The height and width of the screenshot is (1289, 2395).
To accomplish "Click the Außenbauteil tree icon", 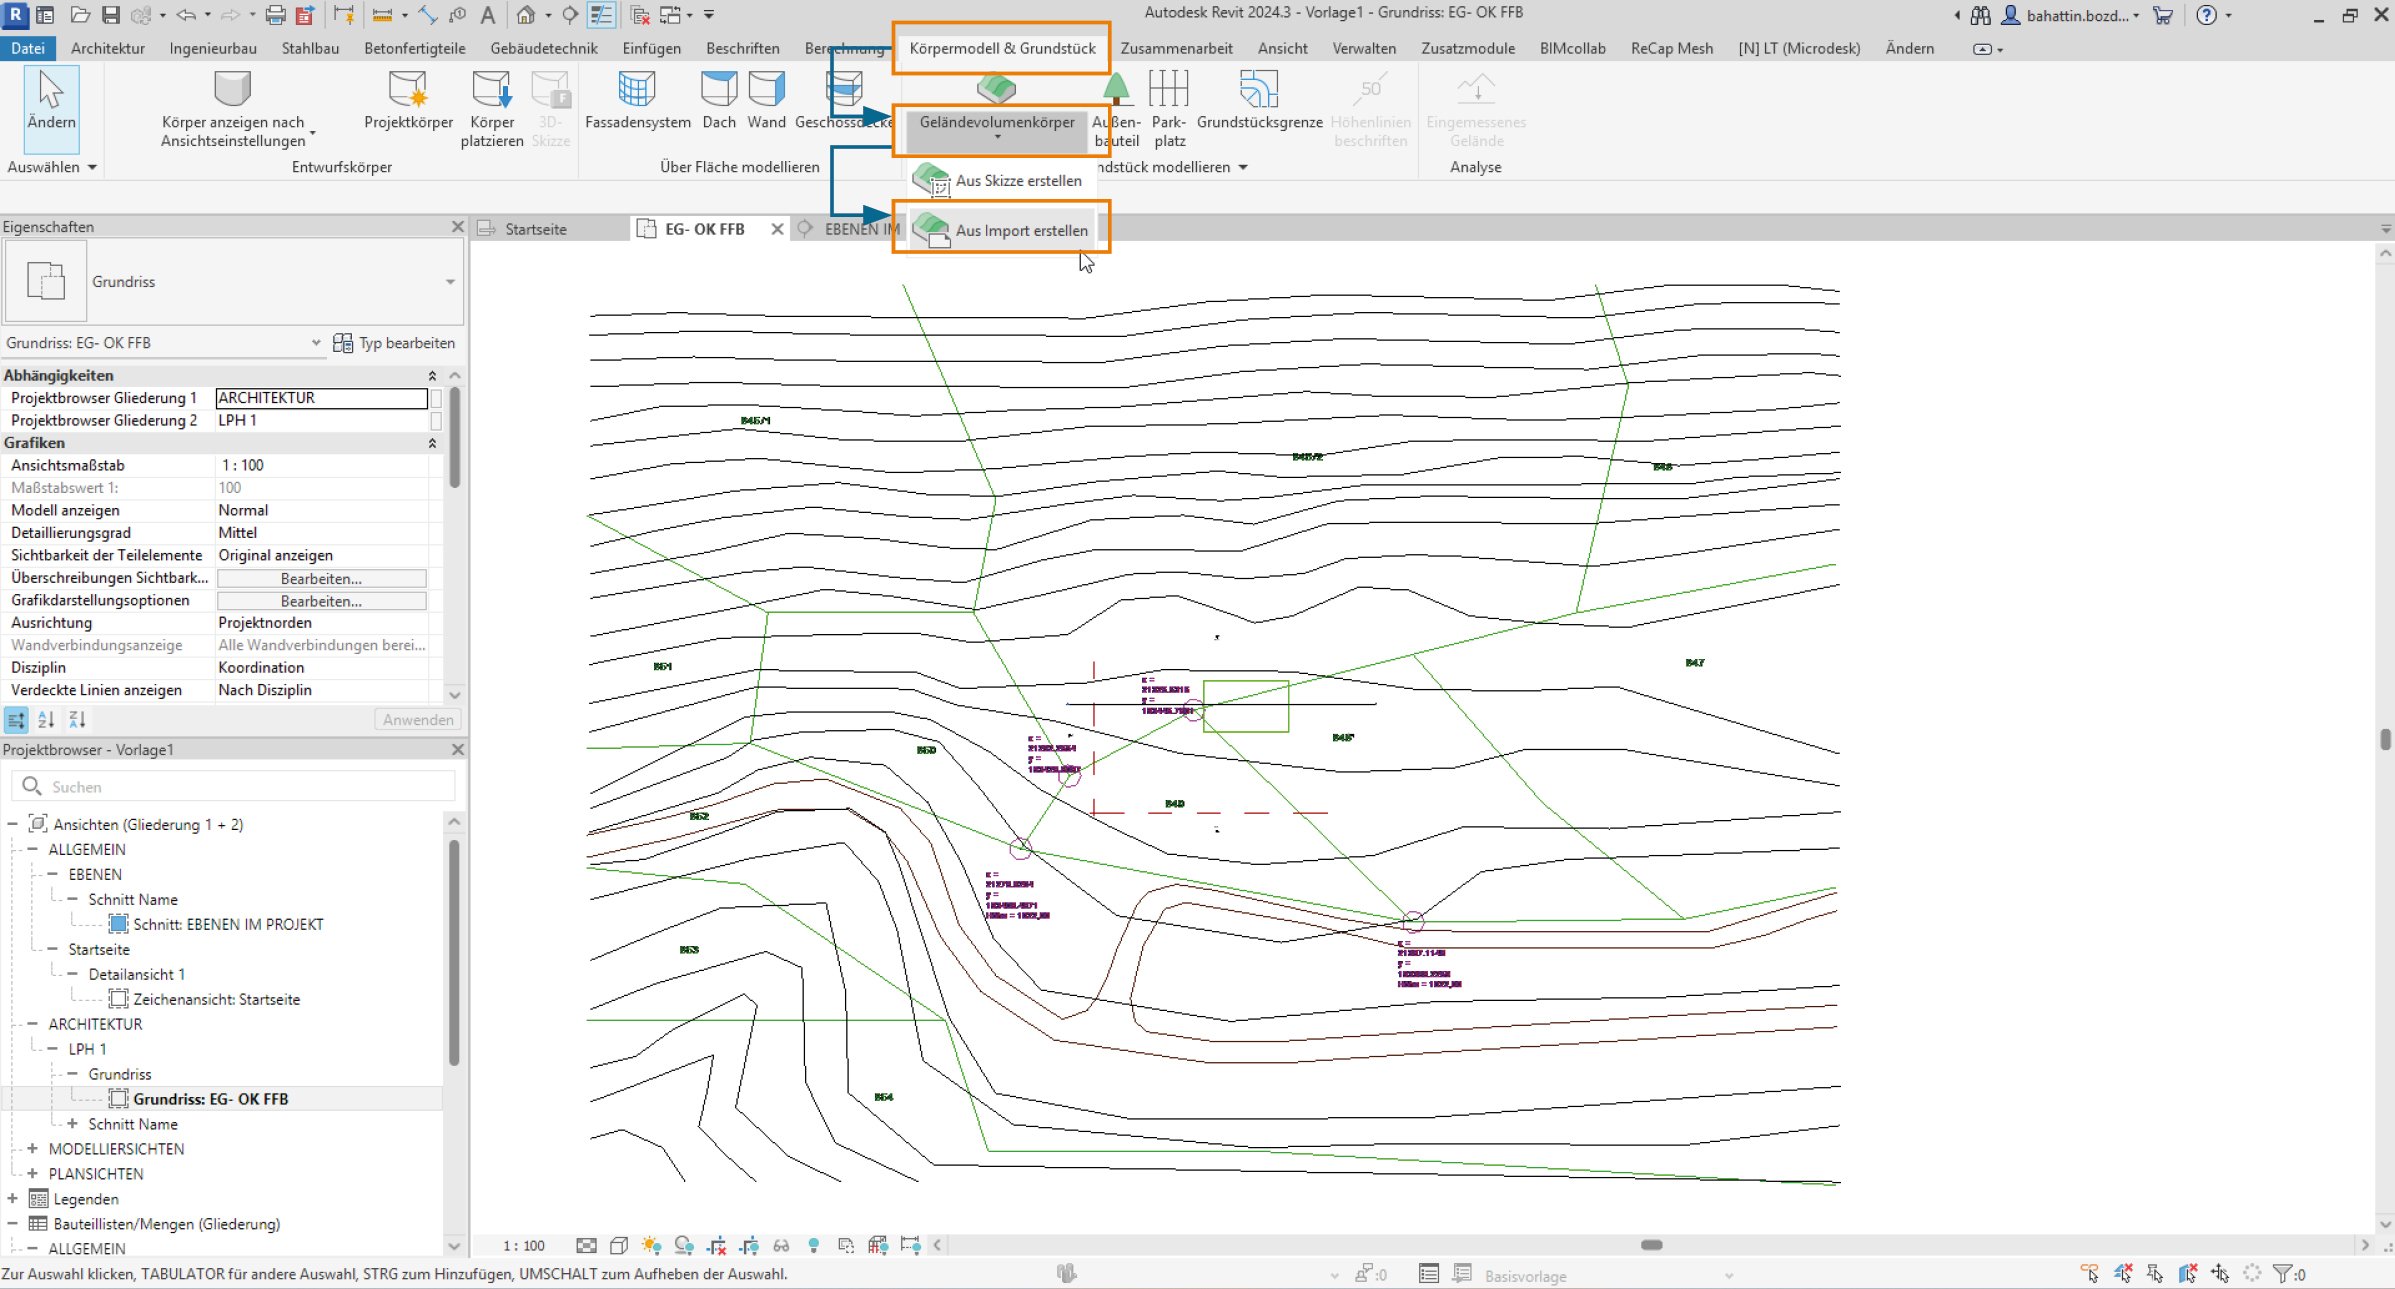I will coord(1117,90).
